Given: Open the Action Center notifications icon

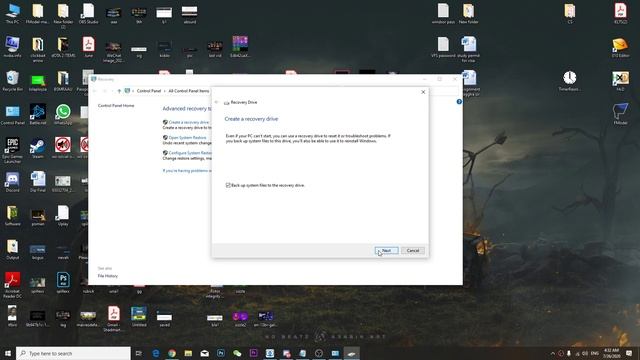Looking at the screenshot, I should click(629, 353).
